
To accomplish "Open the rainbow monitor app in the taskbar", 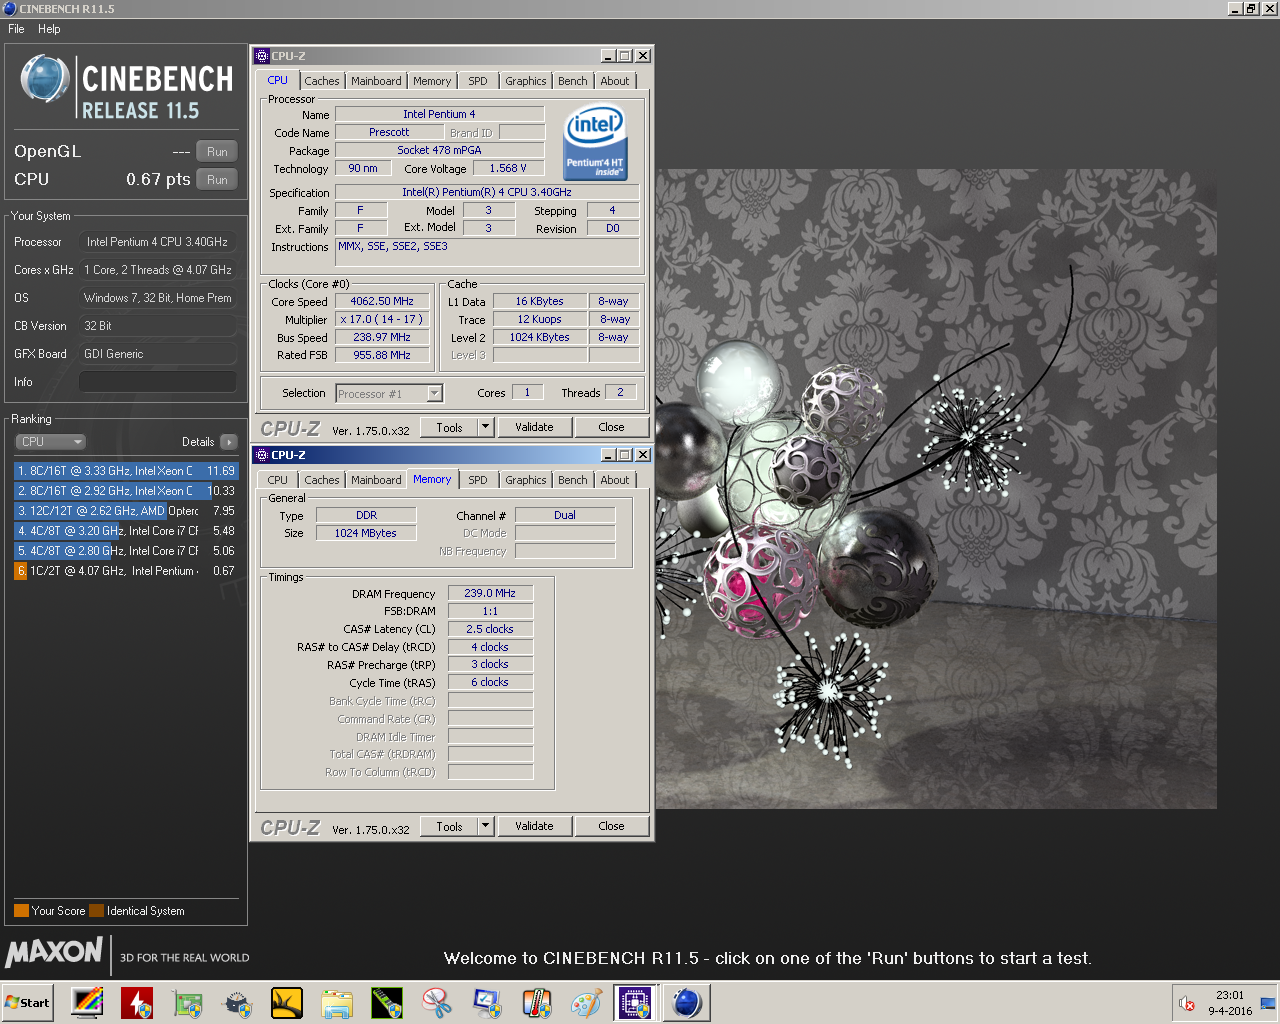I will tap(87, 1002).
